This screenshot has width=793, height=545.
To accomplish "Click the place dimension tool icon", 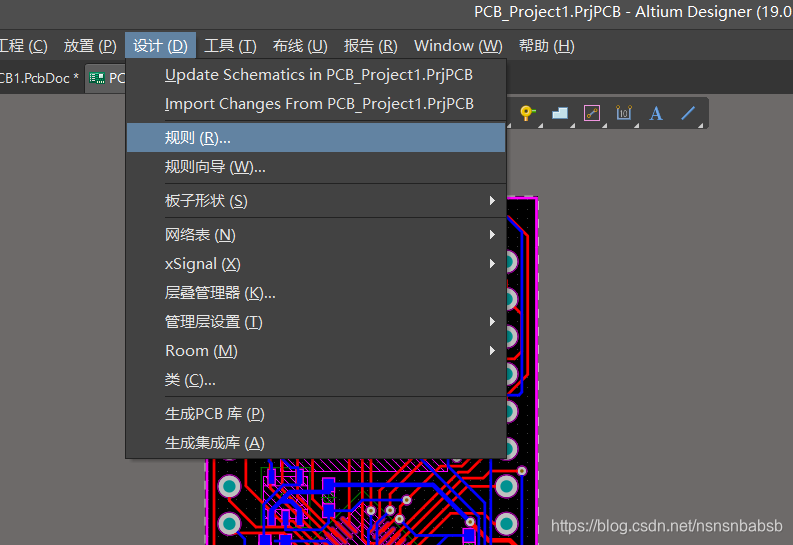I will (624, 113).
